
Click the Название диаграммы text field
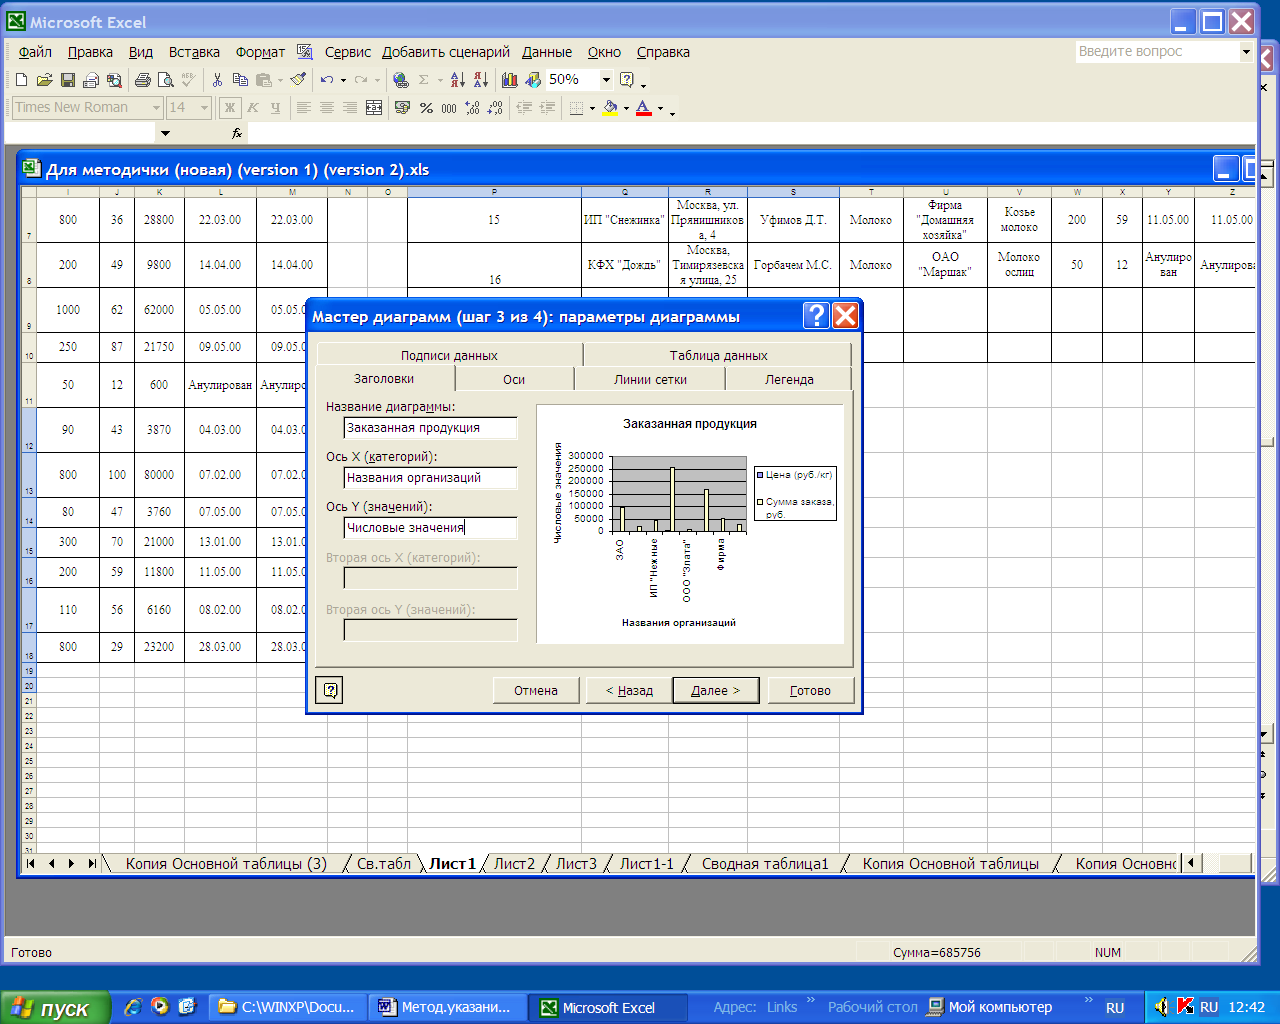click(x=431, y=428)
